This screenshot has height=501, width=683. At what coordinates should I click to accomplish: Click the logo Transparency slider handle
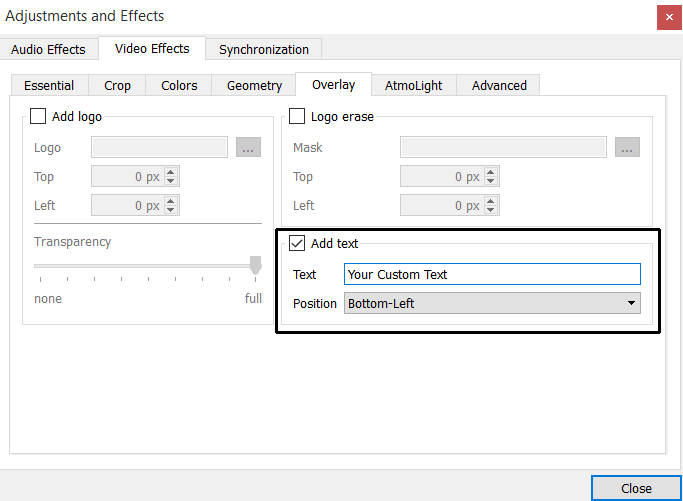(x=255, y=265)
